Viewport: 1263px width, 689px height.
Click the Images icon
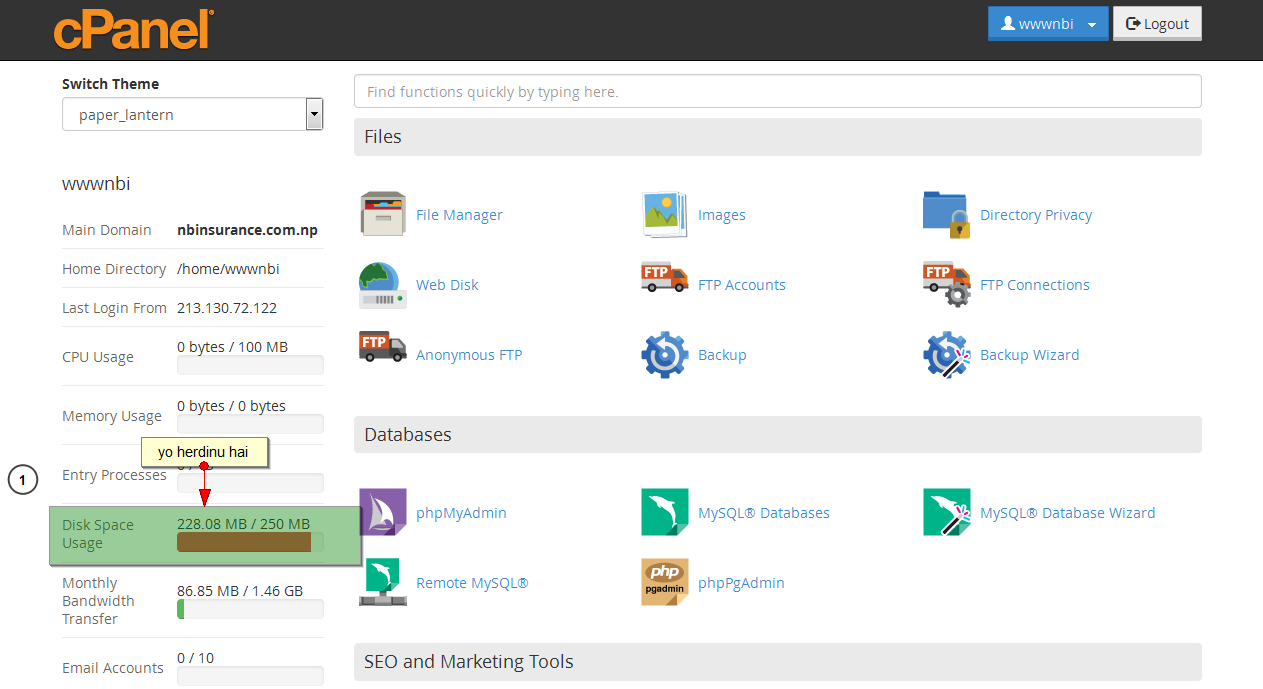pyautogui.click(x=664, y=215)
